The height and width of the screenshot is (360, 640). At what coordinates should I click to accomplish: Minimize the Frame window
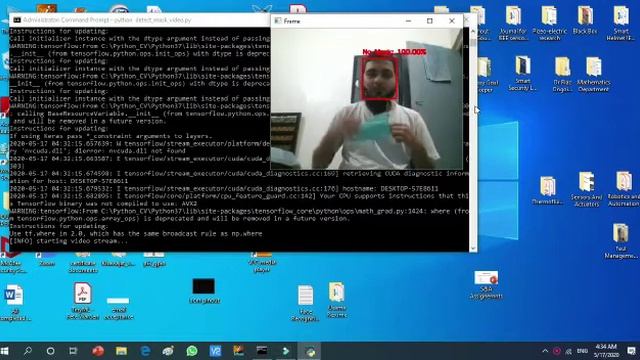408,21
